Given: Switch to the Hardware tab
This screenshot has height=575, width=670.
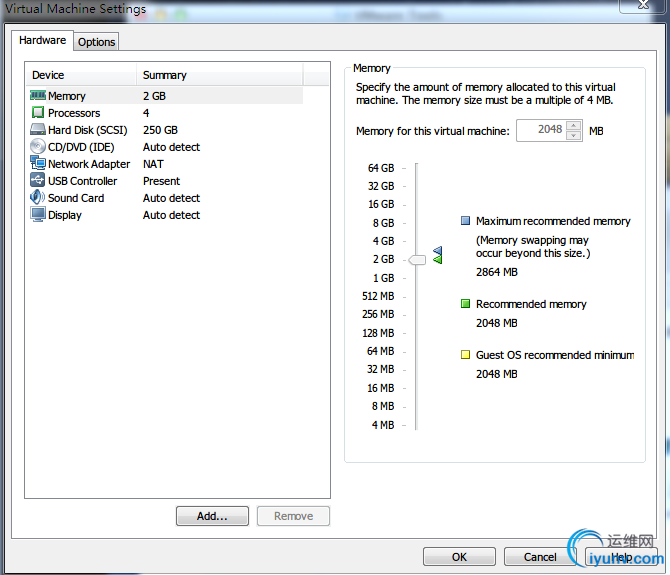Looking at the screenshot, I should 42,40.
